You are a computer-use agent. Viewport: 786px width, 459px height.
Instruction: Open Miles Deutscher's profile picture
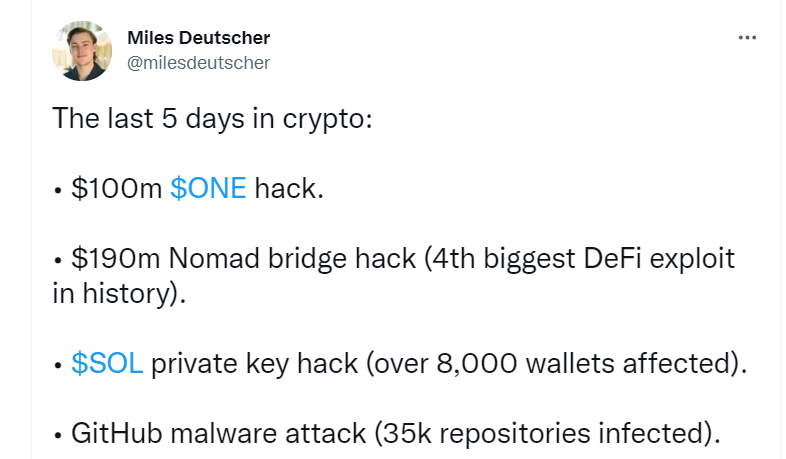pyautogui.click(x=82, y=51)
